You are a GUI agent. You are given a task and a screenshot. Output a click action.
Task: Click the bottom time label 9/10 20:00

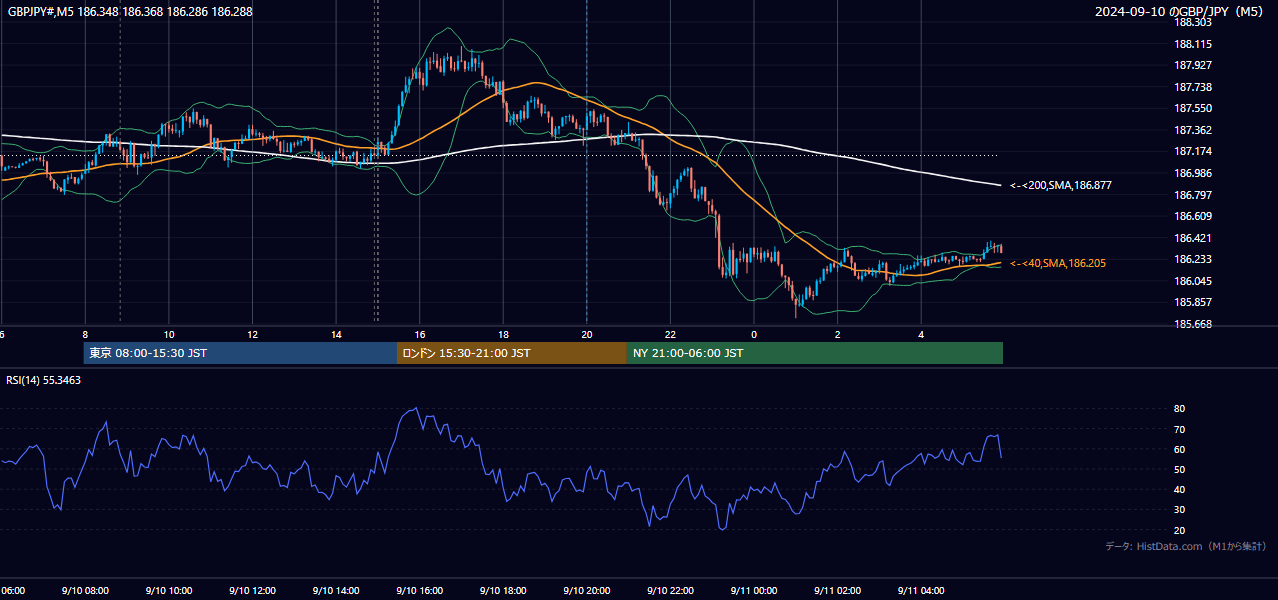point(587,591)
